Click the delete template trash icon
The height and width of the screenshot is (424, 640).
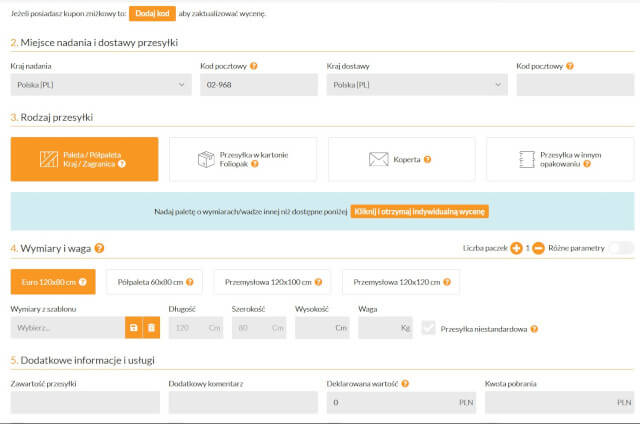click(151, 327)
